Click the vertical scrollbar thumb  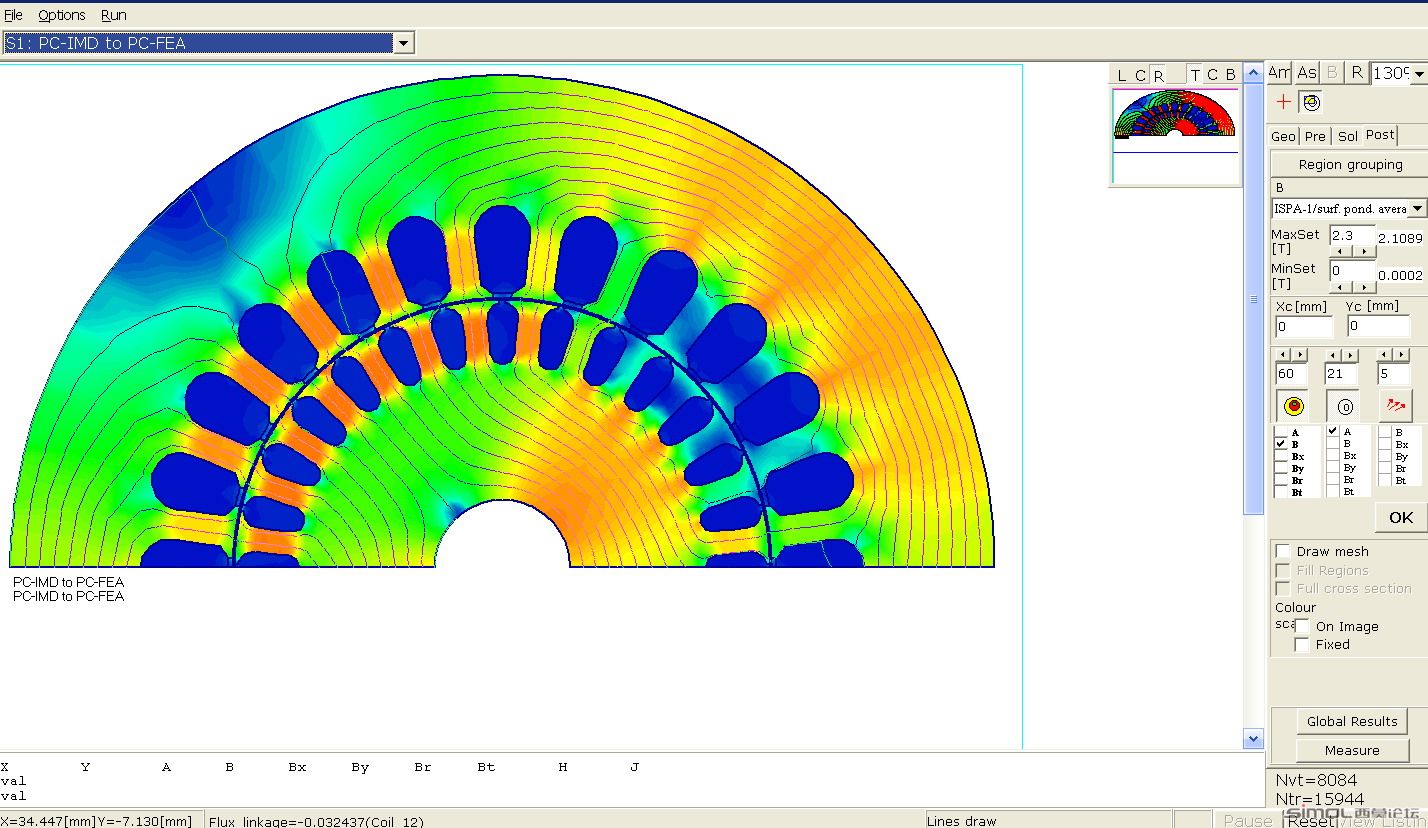1253,299
